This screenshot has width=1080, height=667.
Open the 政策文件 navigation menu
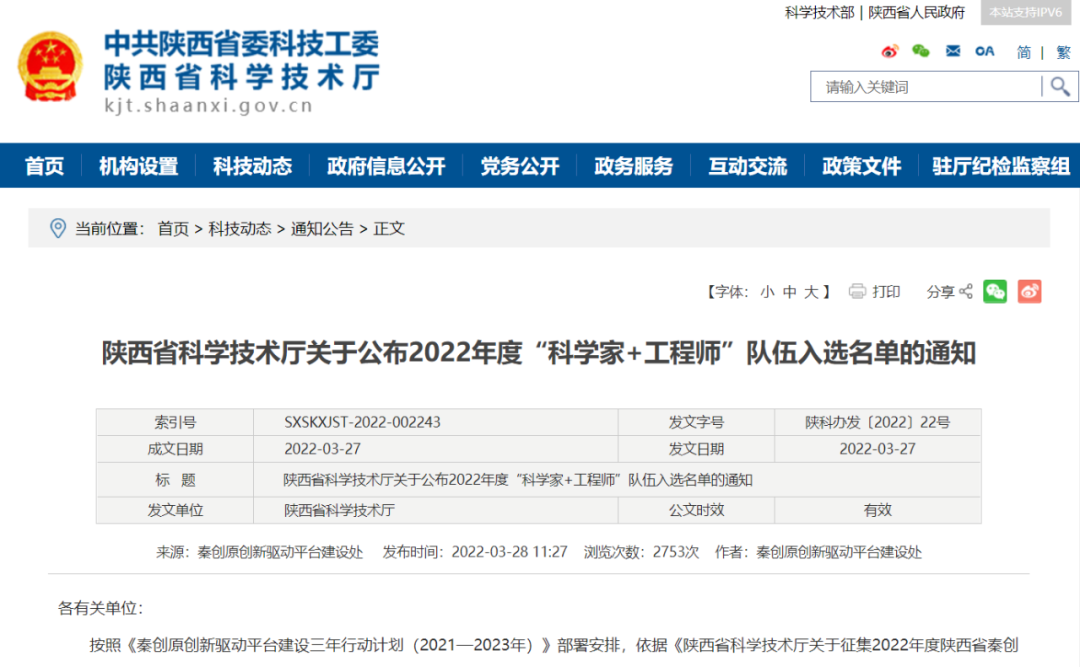(x=861, y=166)
